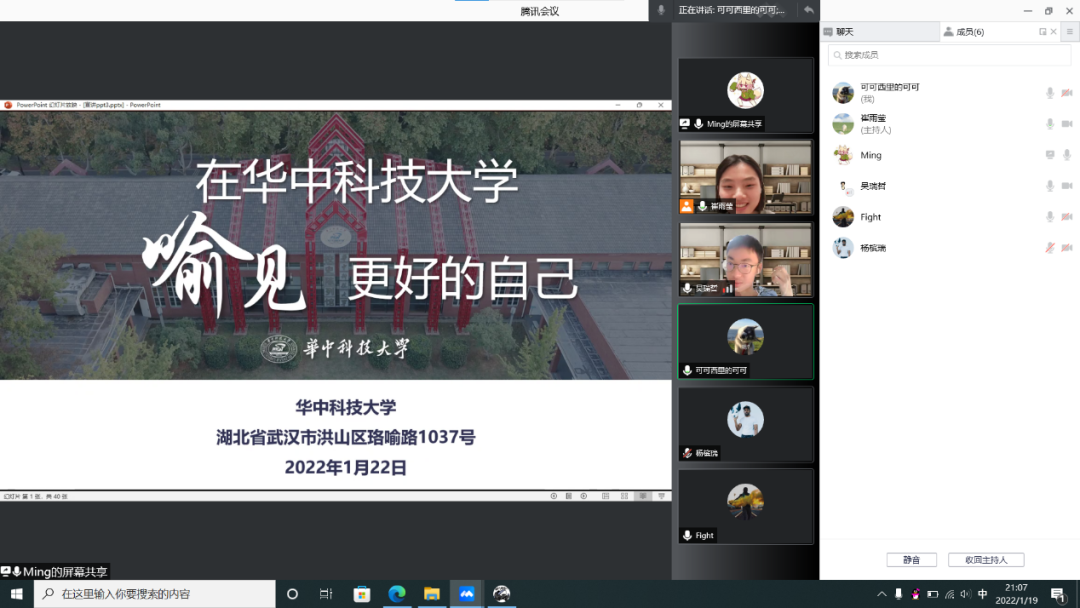Open Microsoft Edge from the taskbar

pos(397,594)
